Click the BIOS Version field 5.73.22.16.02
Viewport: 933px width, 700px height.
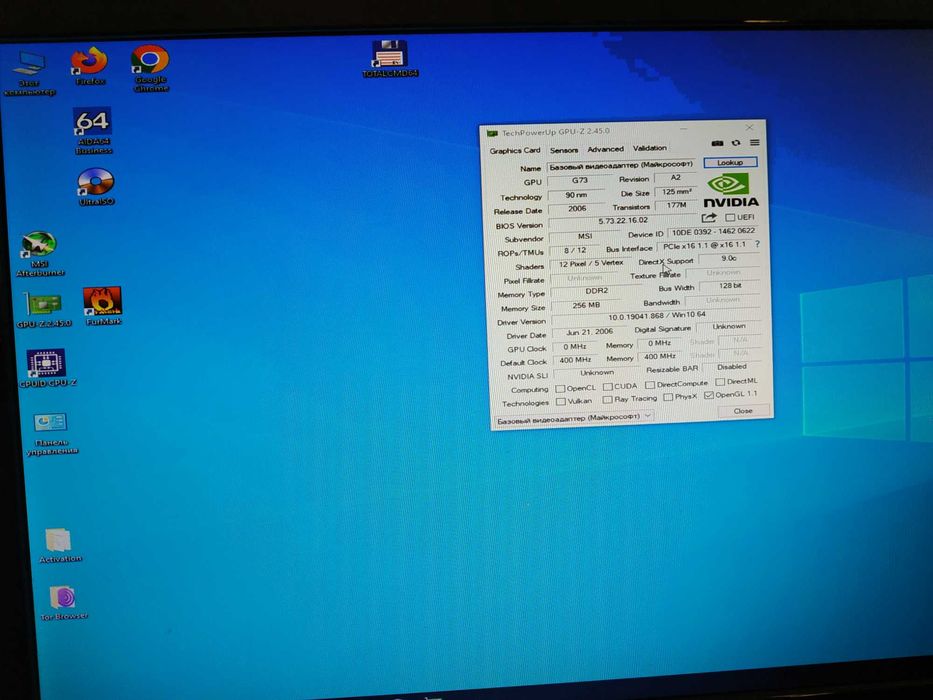623,221
